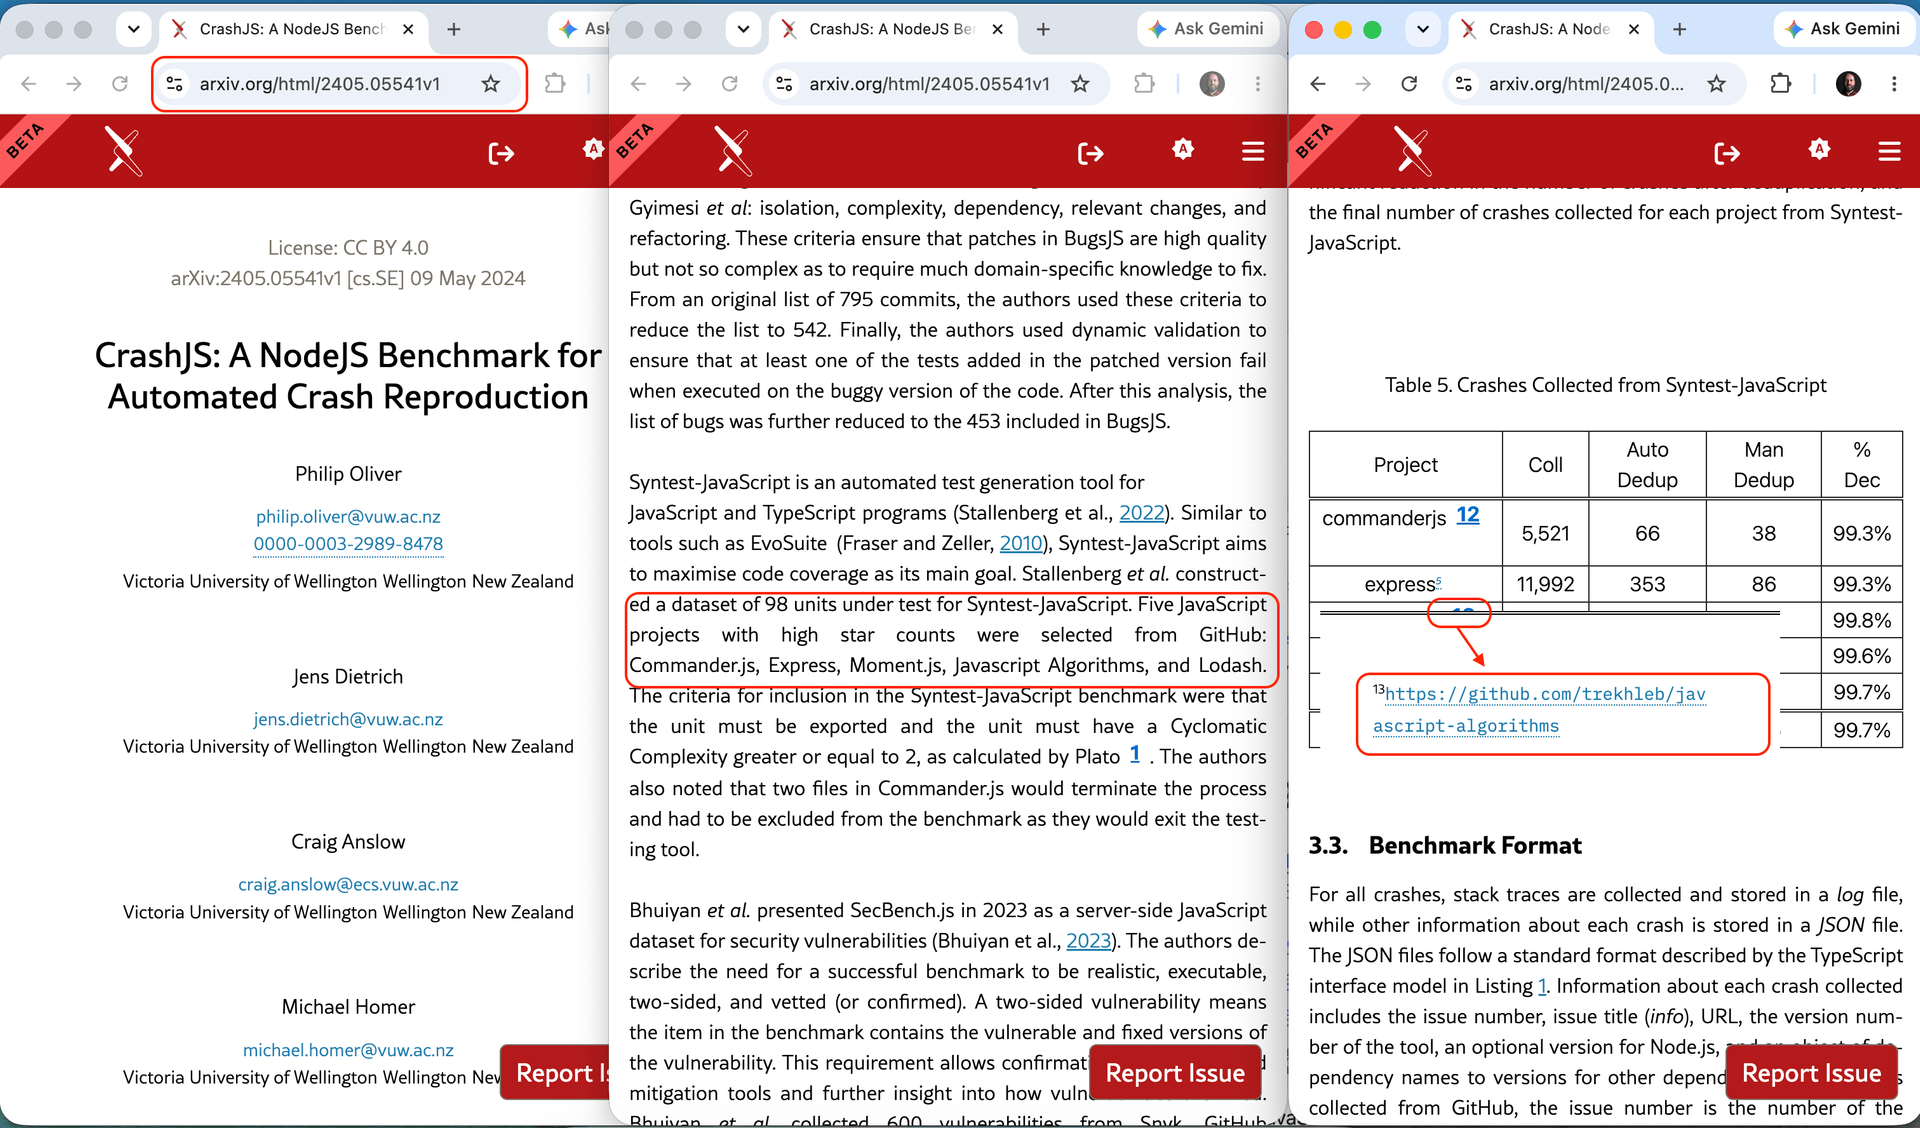This screenshot has height=1128, width=1920.
Task: Bookmark this page in the right window
Action: (1717, 84)
